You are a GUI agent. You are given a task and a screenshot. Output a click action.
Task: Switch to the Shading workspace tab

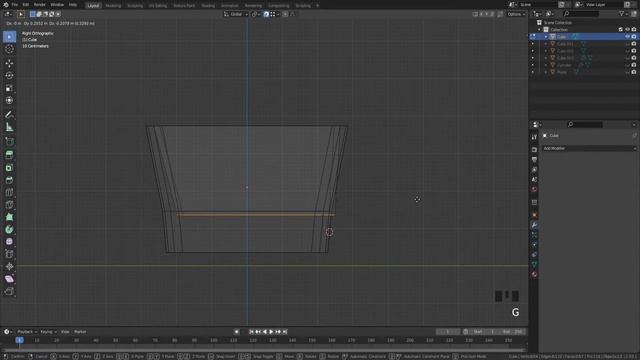coord(208,6)
